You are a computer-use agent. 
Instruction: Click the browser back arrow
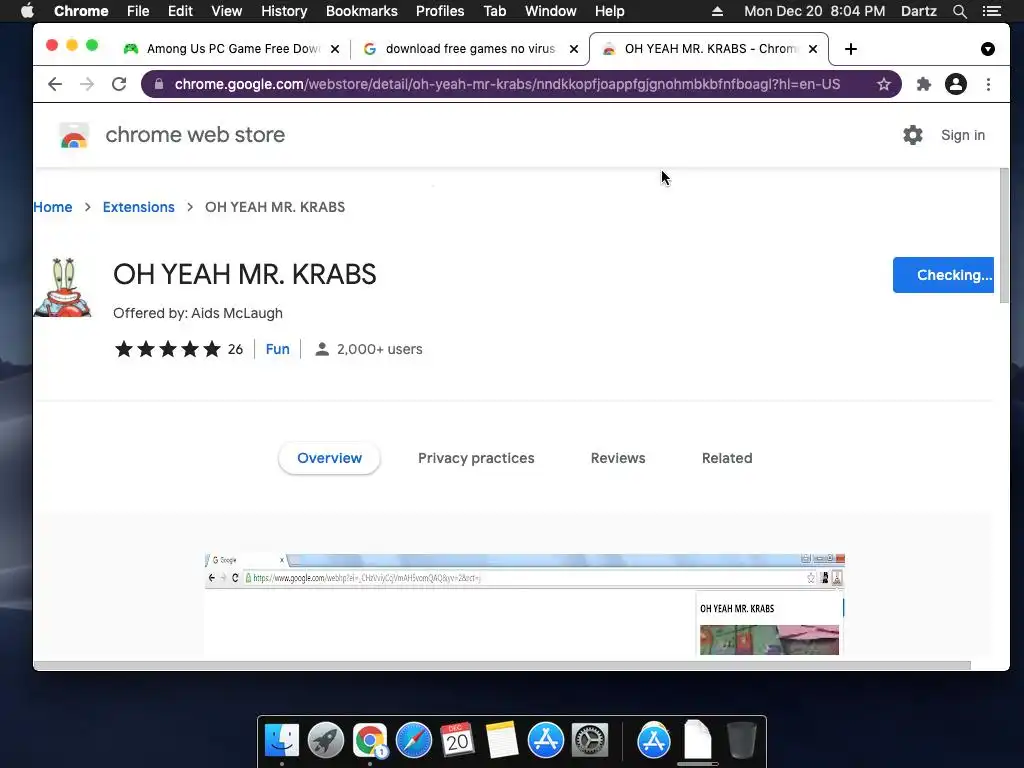(x=55, y=84)
